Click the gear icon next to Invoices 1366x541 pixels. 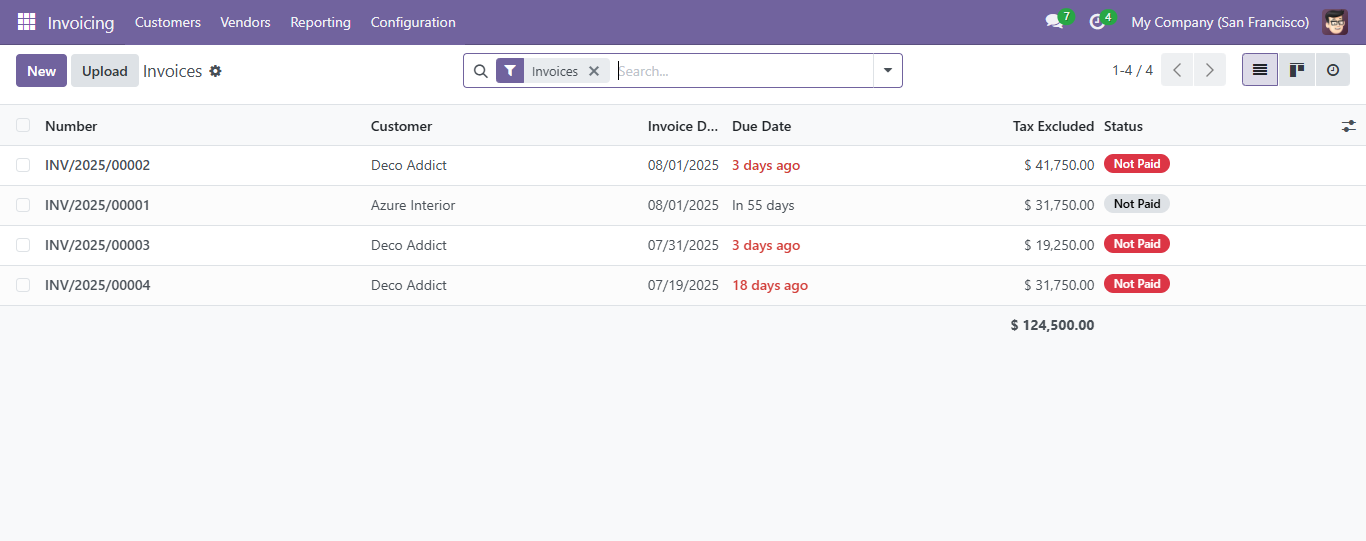pyautogui.click(x=215, y=71)
